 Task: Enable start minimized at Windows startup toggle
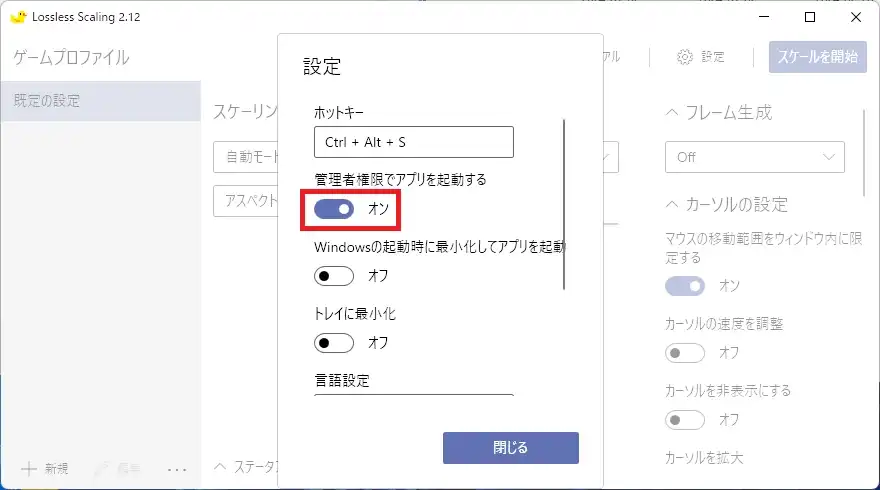[334, 276]
